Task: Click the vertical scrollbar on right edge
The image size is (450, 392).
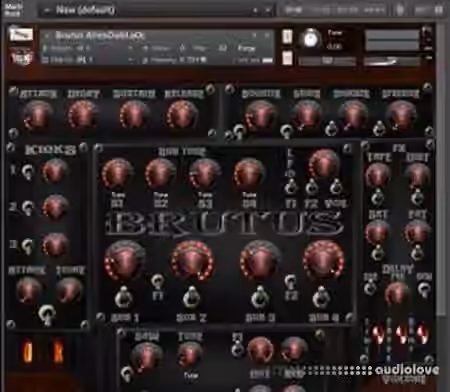Action: pyautogui.click(x=441, y=170)
